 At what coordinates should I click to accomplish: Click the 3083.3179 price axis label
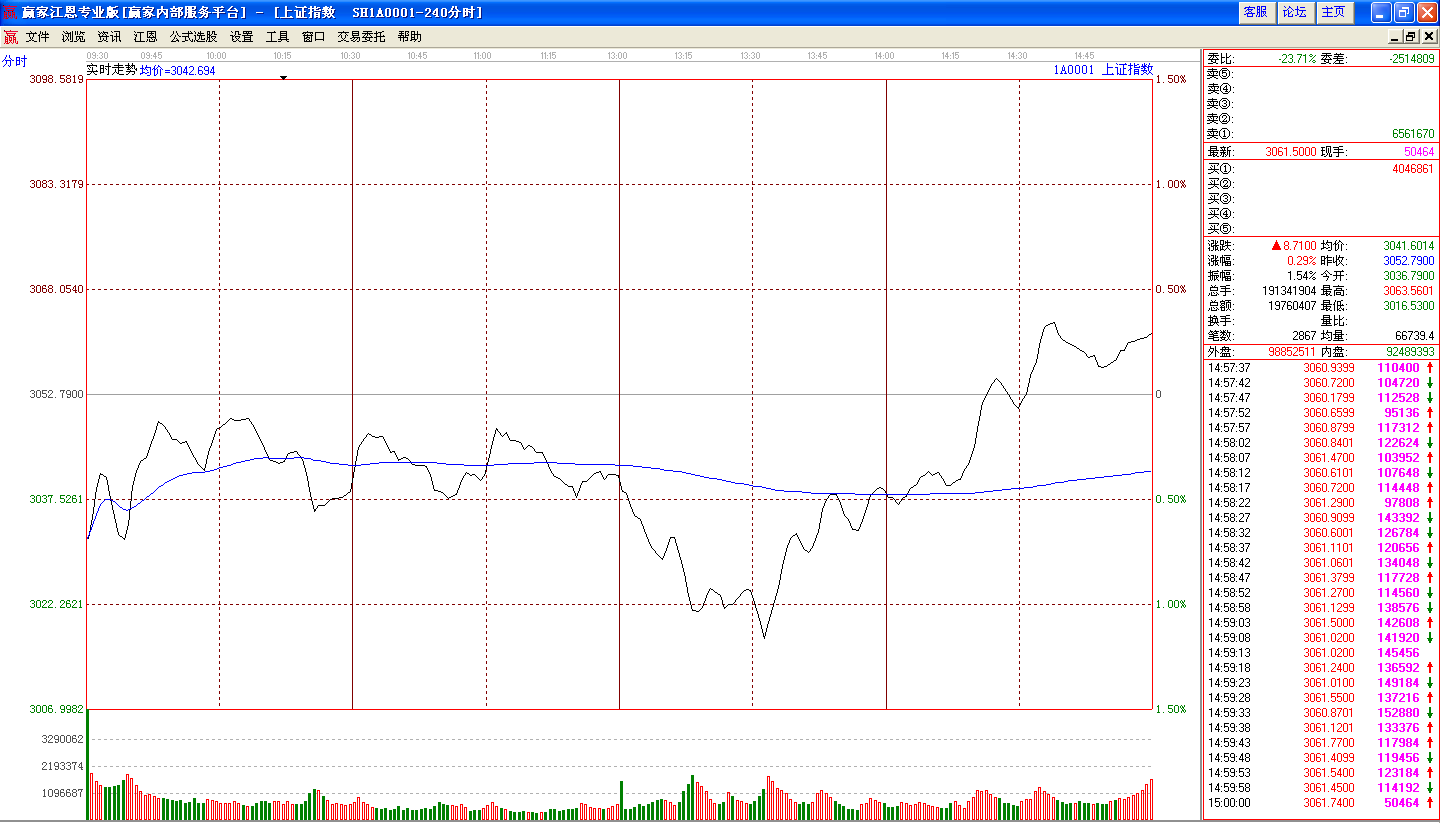[x=57, y=184]
